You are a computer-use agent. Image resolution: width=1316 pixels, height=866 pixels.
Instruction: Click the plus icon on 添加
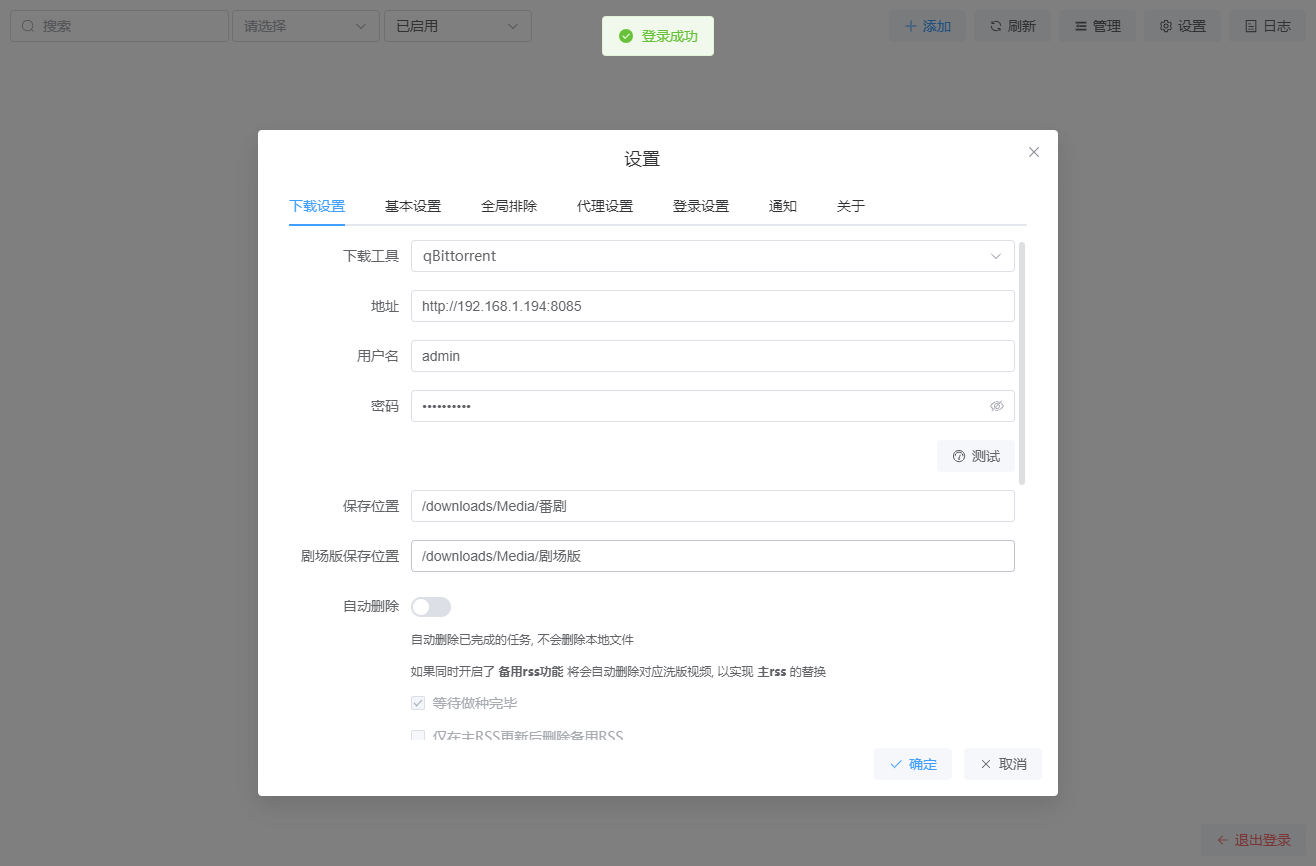(910, 26)
